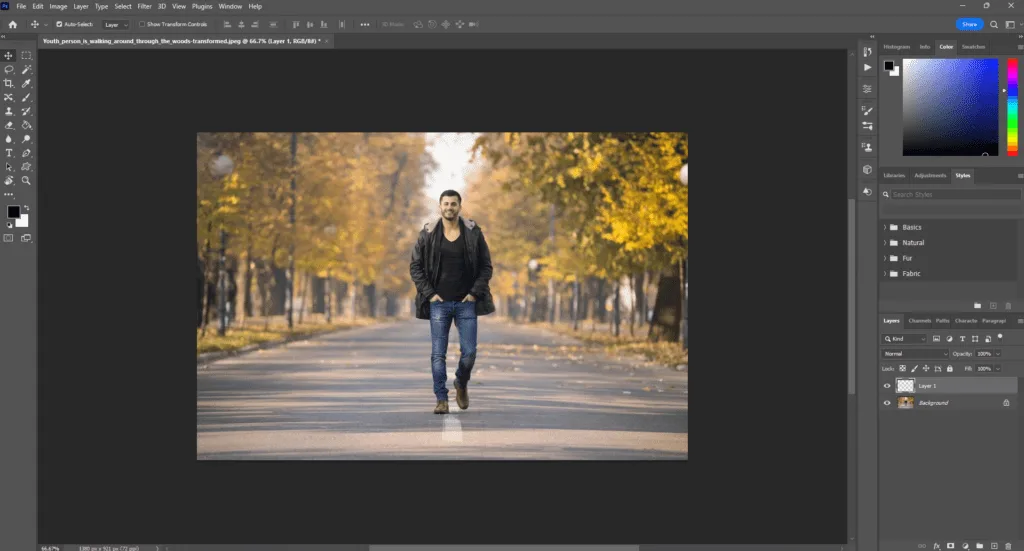Select the Lasso tool
The width and height of the screenshot is (1024, 551).
pyautogui.click(x=8, y=69)
